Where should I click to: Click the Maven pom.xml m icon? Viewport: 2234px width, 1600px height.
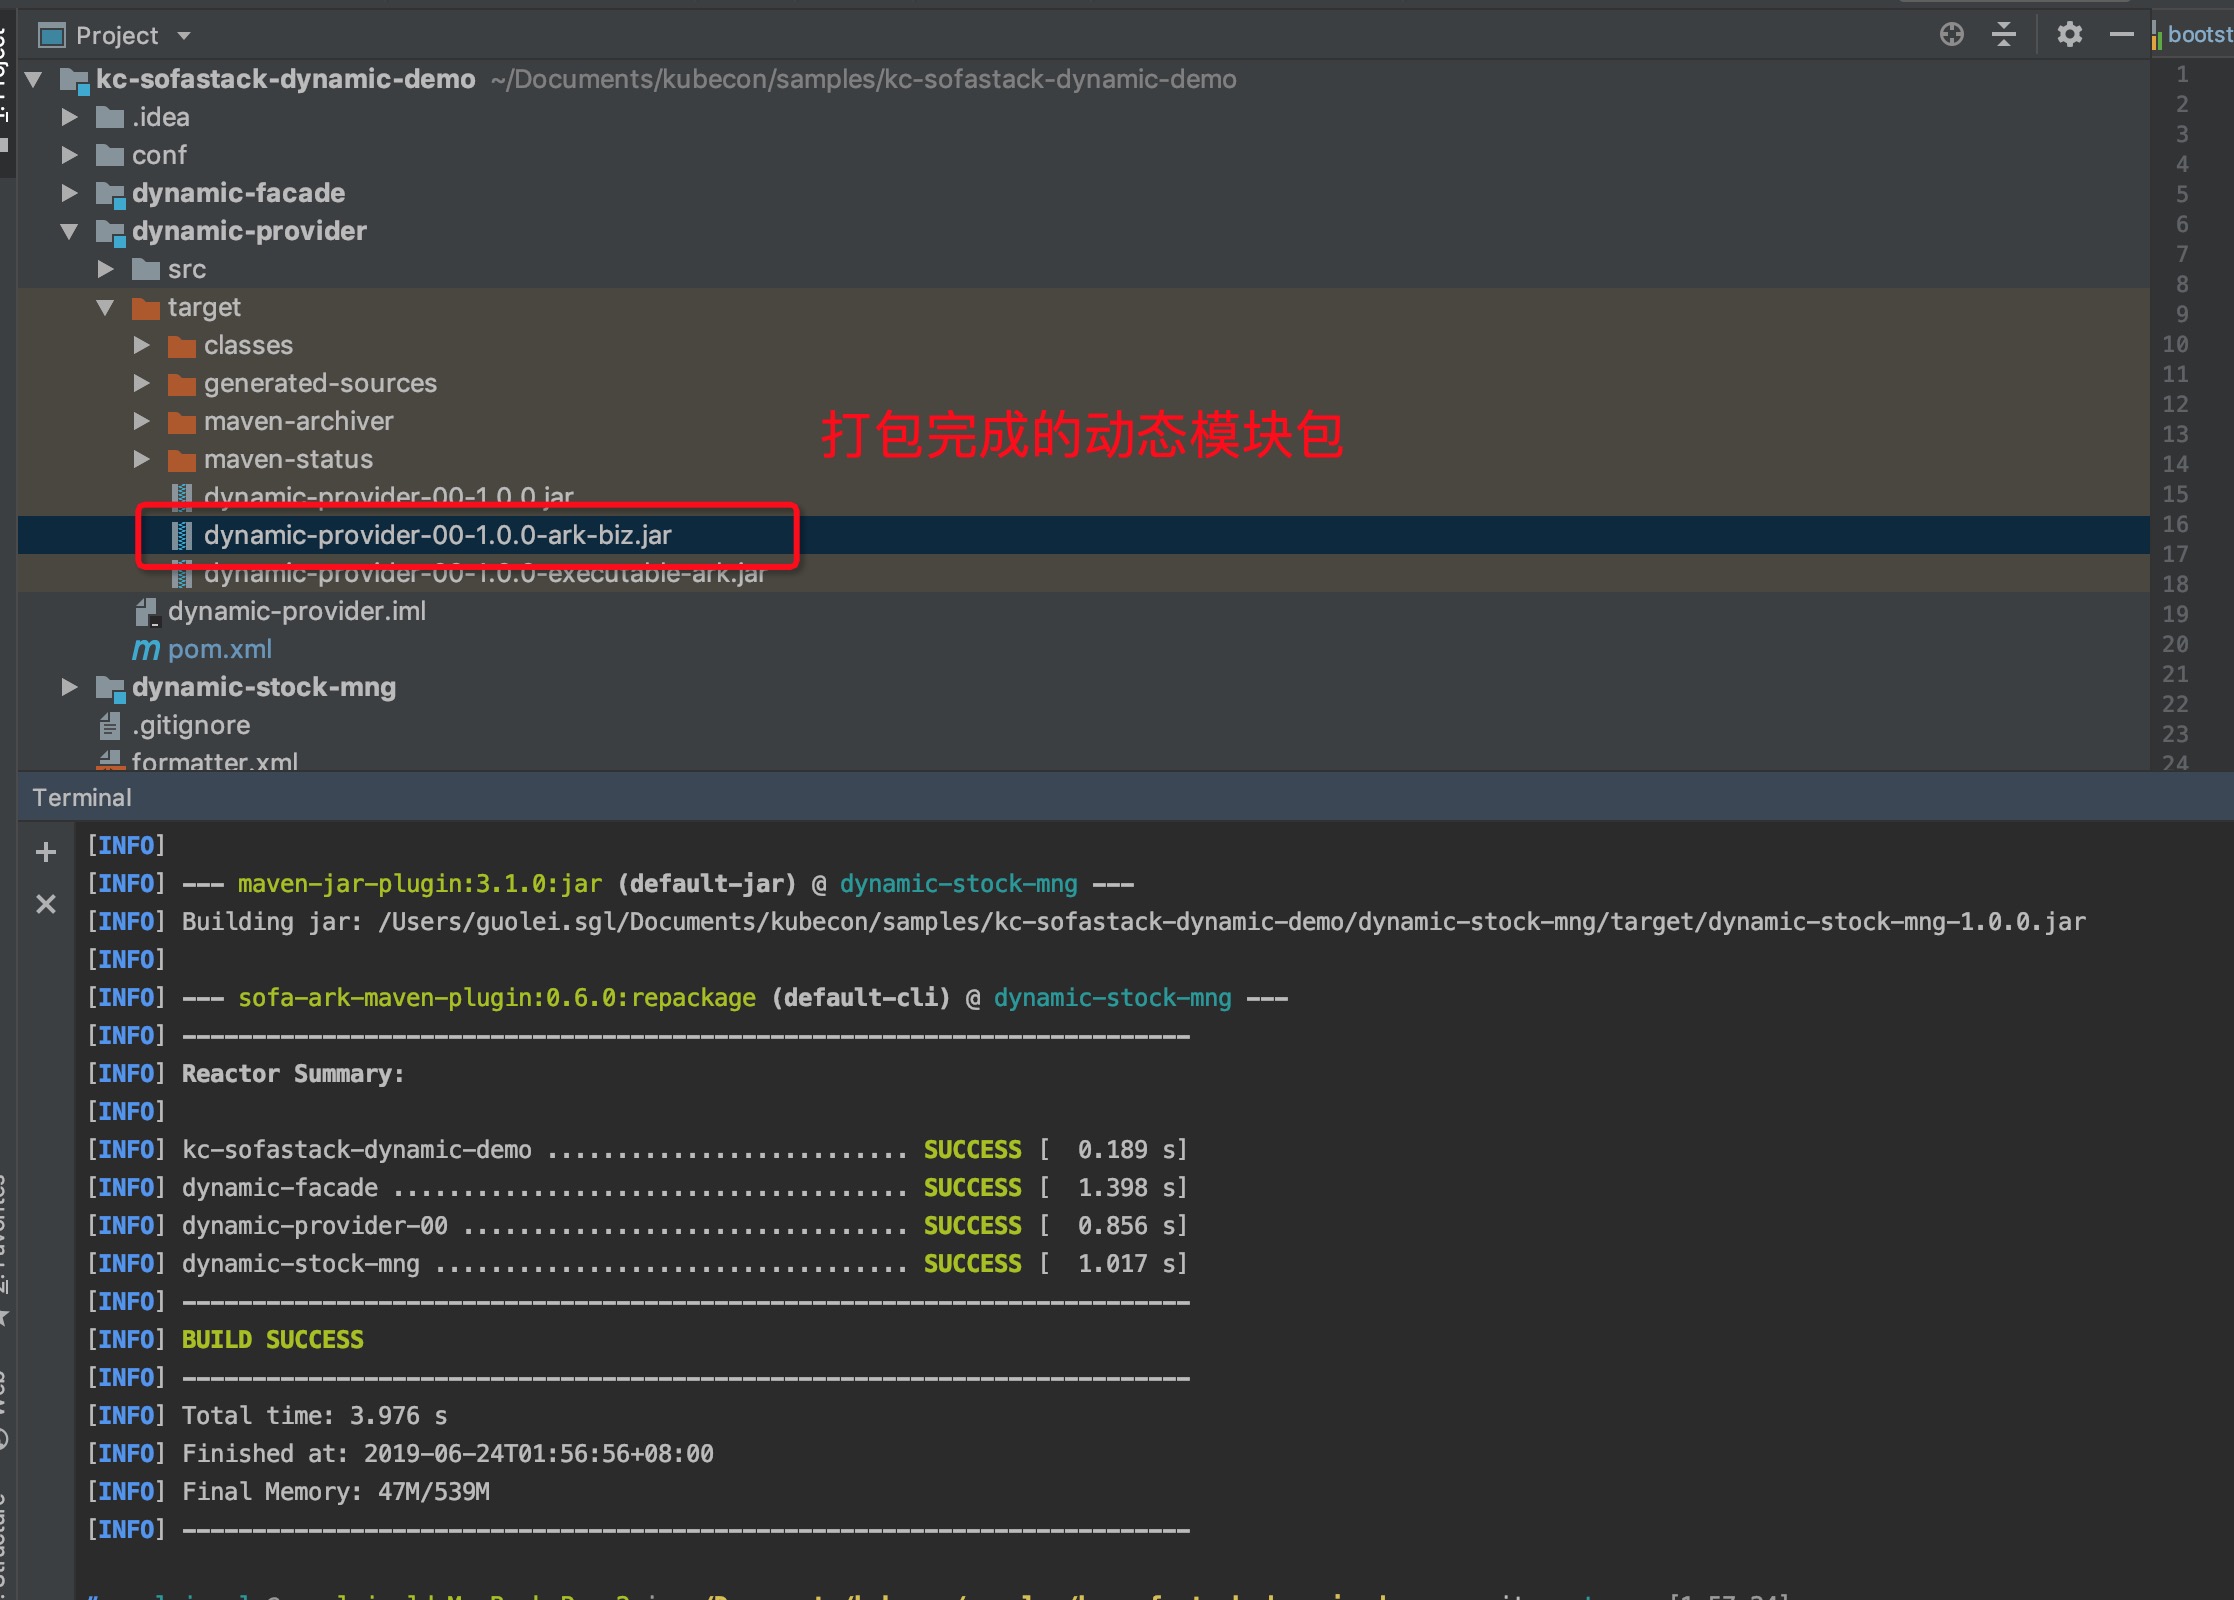tap(146, 649)
